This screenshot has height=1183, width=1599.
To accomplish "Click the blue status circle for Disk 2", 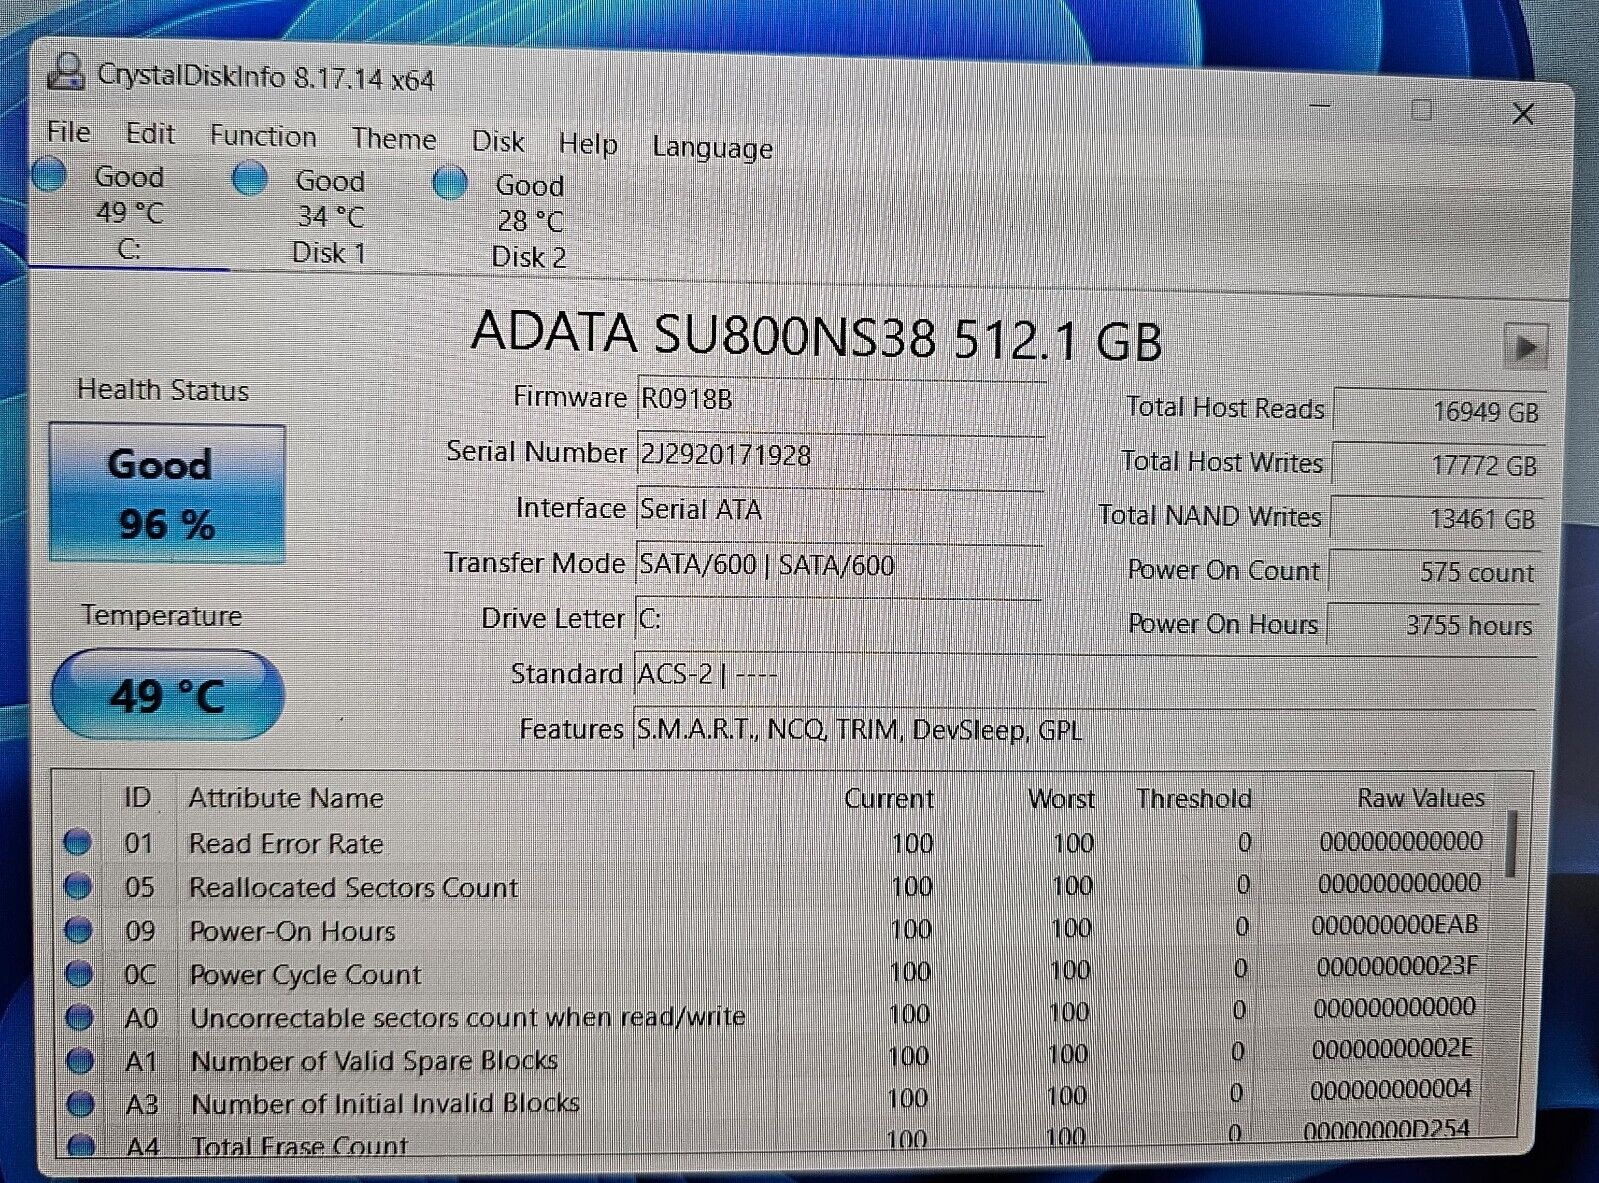I will click(450, 184).
